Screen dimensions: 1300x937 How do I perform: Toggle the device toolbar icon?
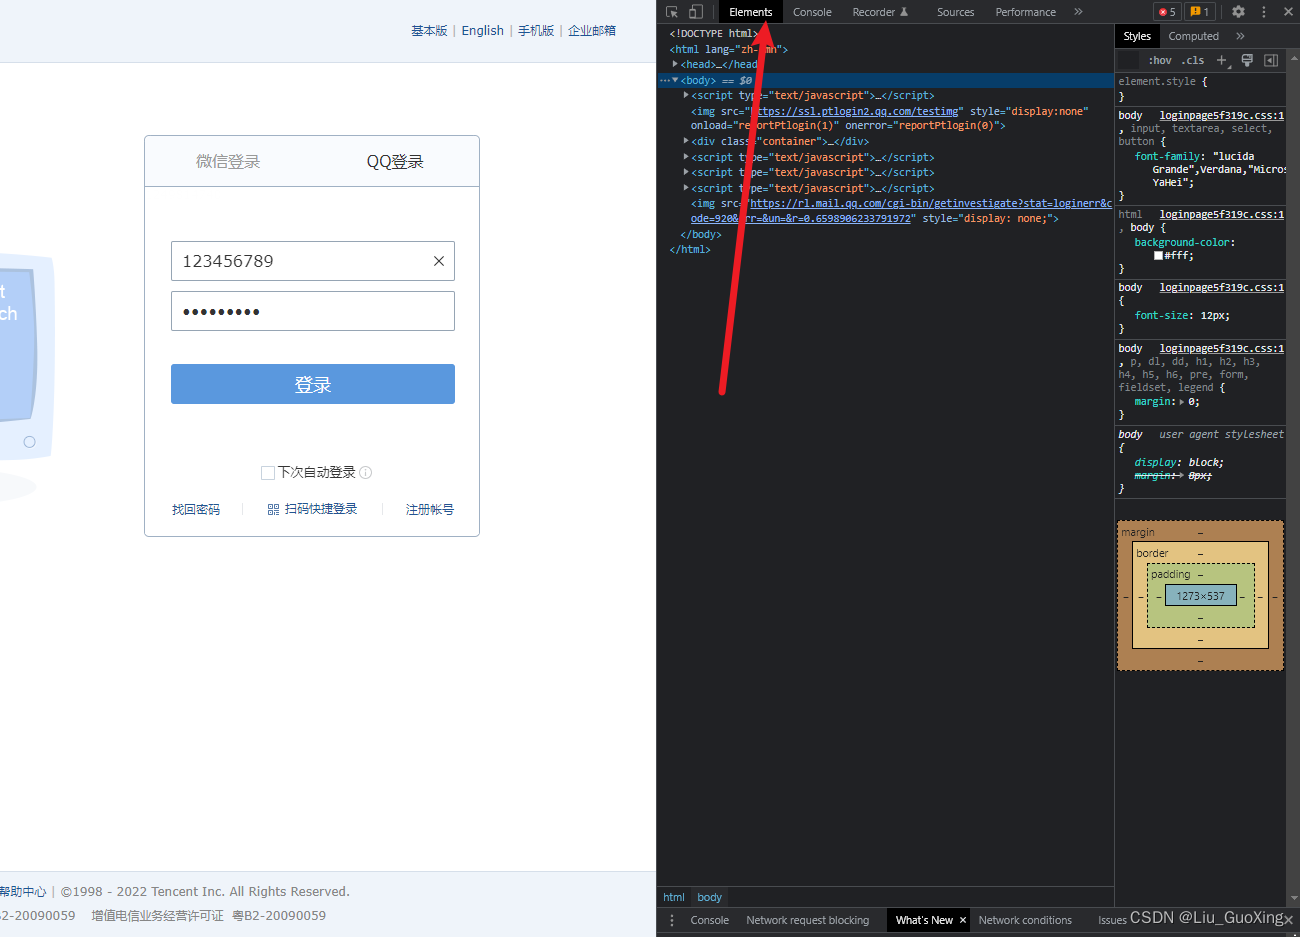coord(695,12)
